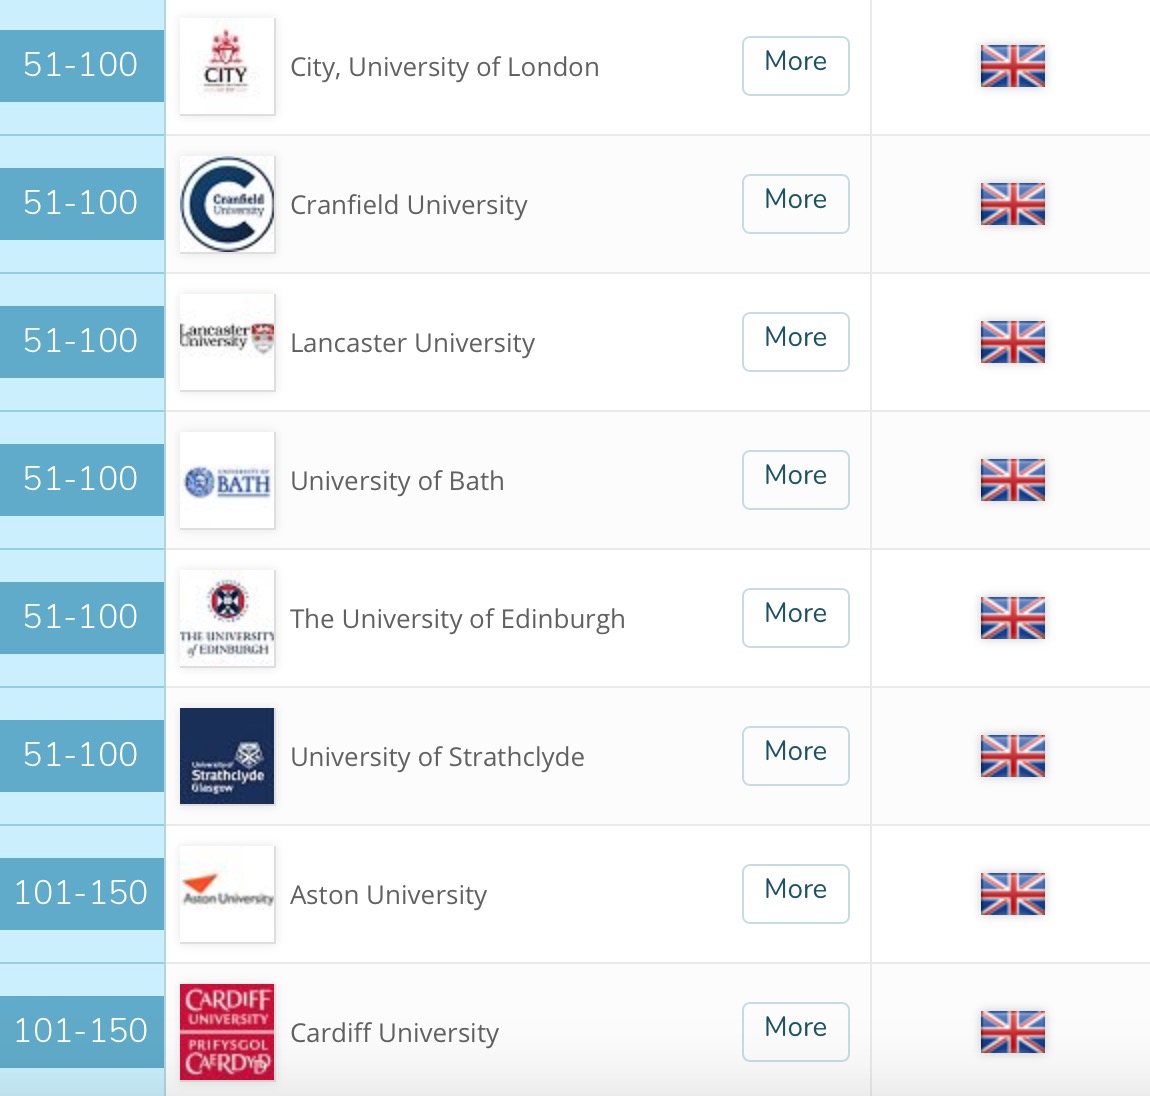This screenshot has width=1150, height=1096.
Task: Click the Lancaster University logo
Action: (x=227, y=342)
